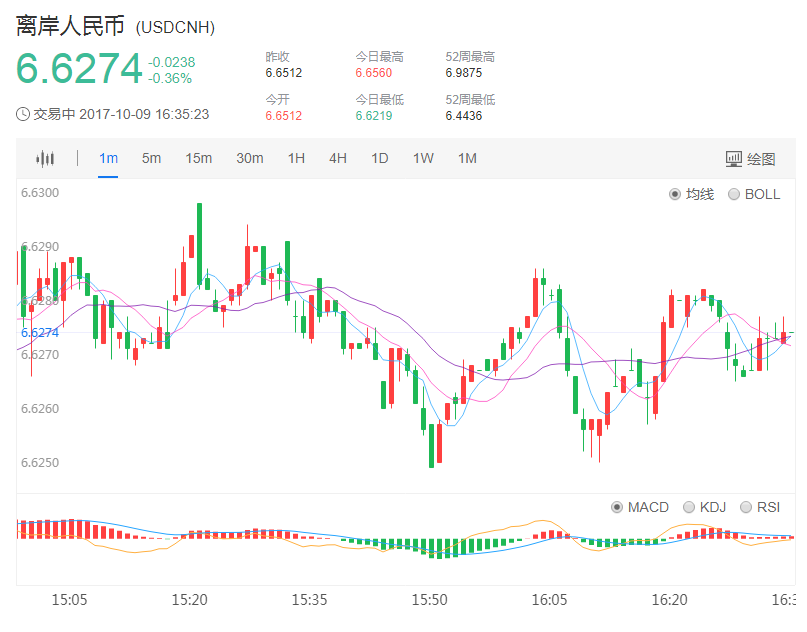This screenshot has height=632, width=807.
Task: Click the clock icon beside 交易中
Action: (23, 114)
